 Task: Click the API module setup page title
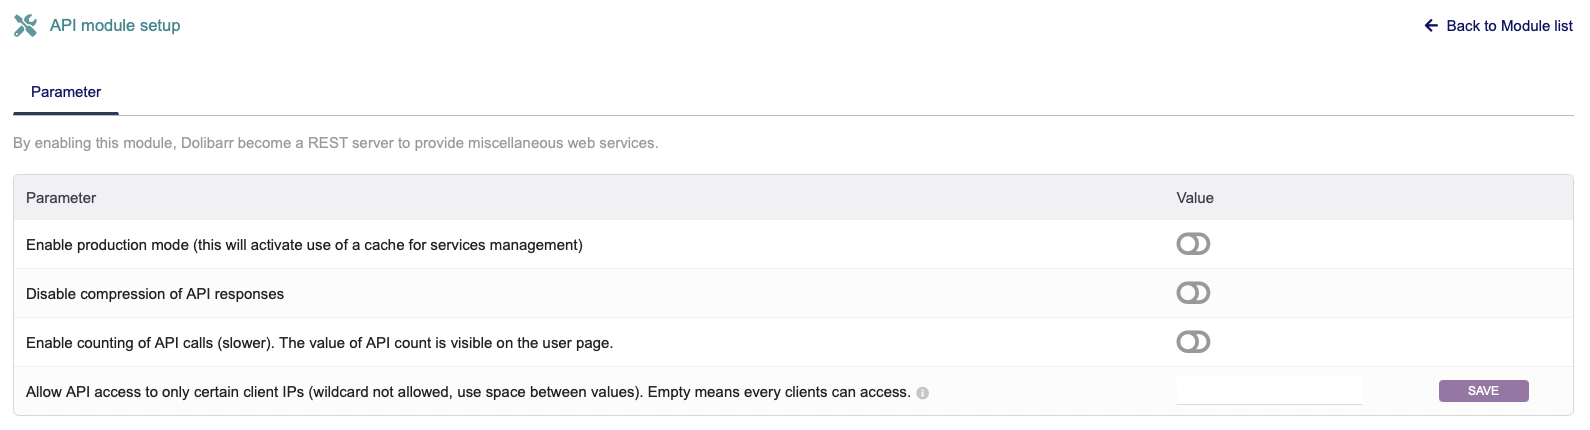click(x=115, y=26)
